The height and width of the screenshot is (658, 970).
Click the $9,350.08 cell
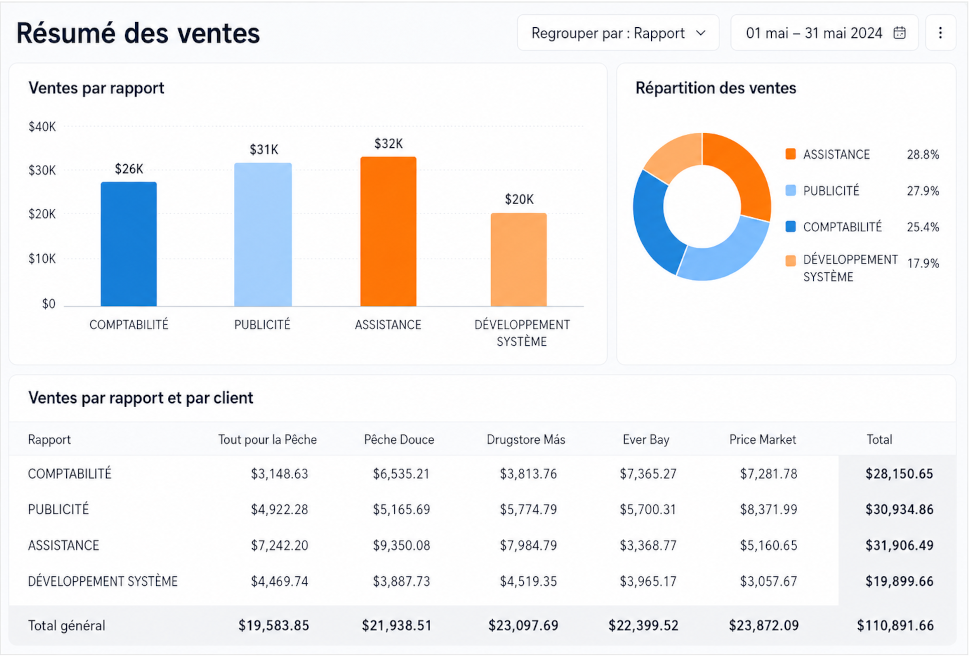click(401, 545)
